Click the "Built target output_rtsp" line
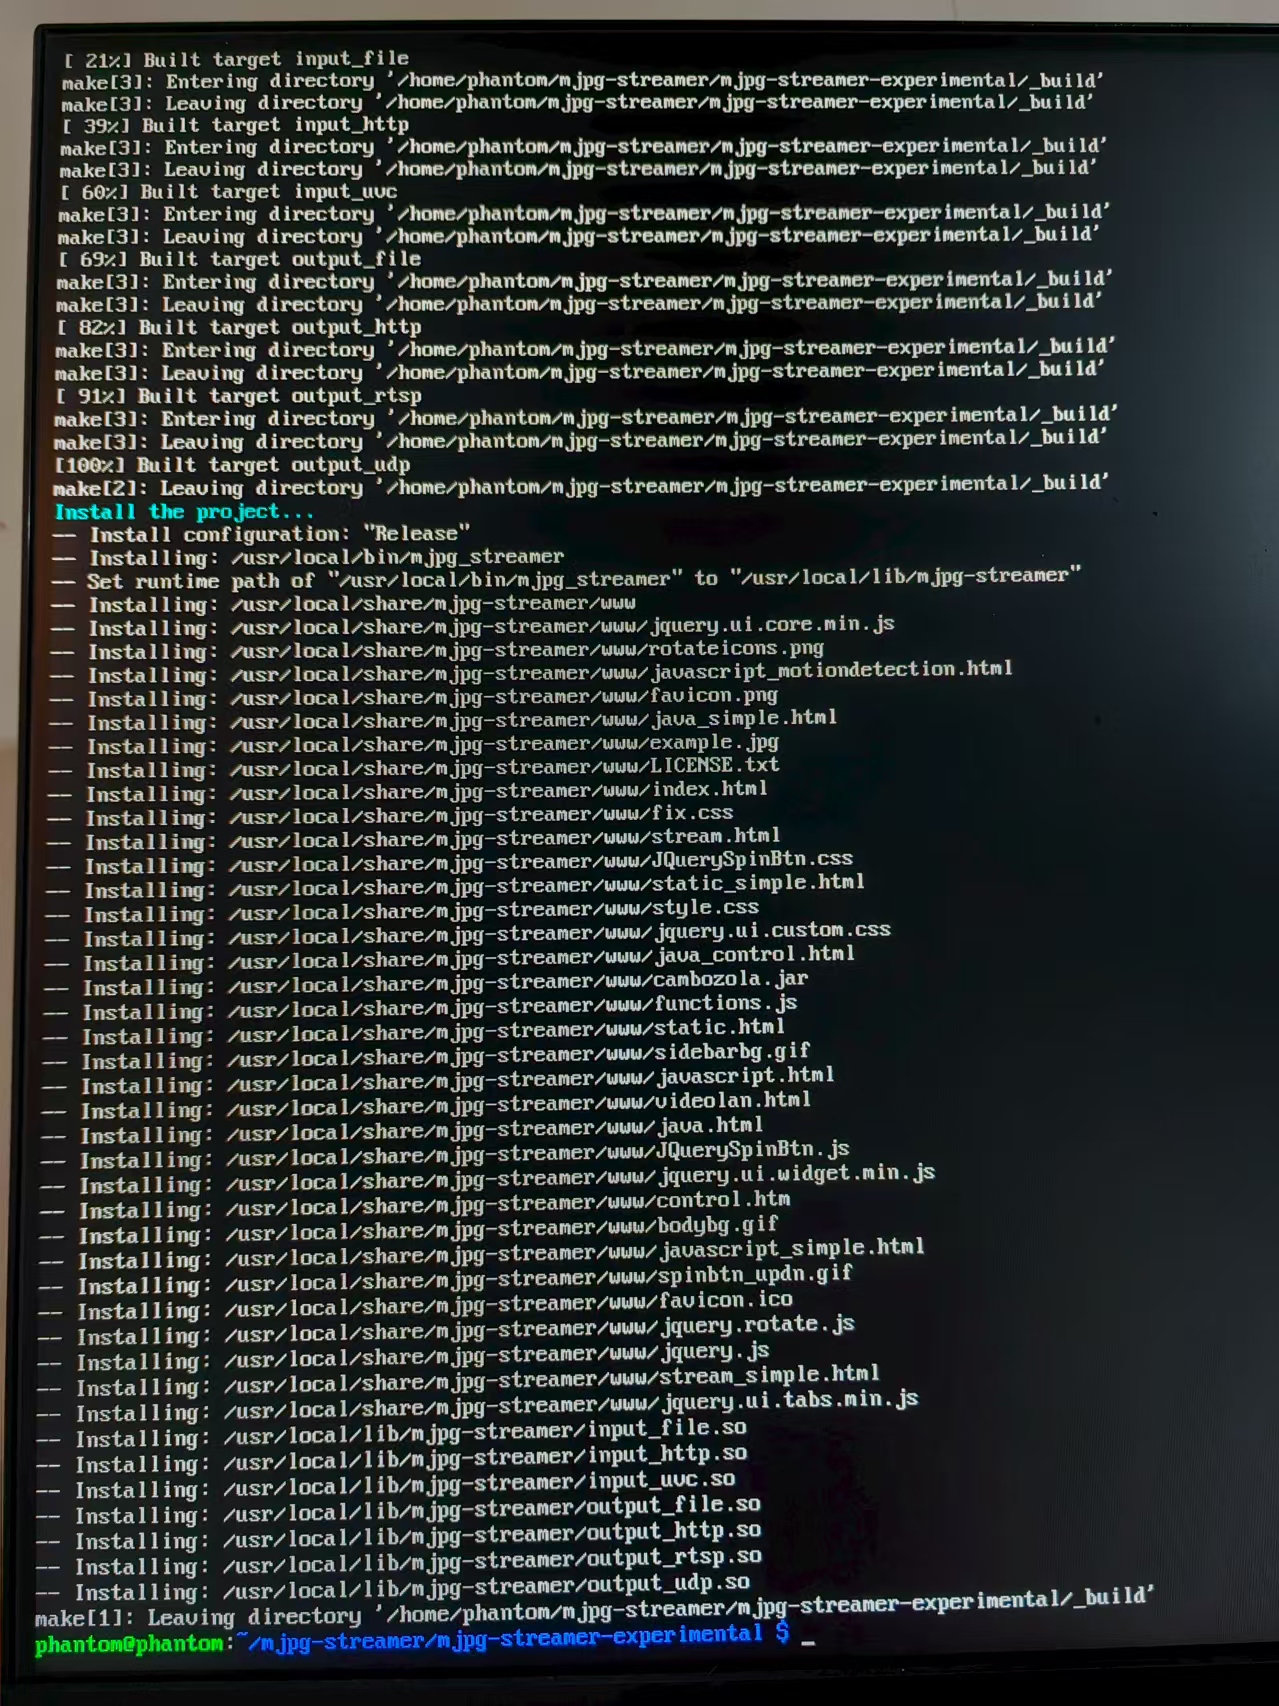This screenshot has height=1706, width=1279. (238, 396)
